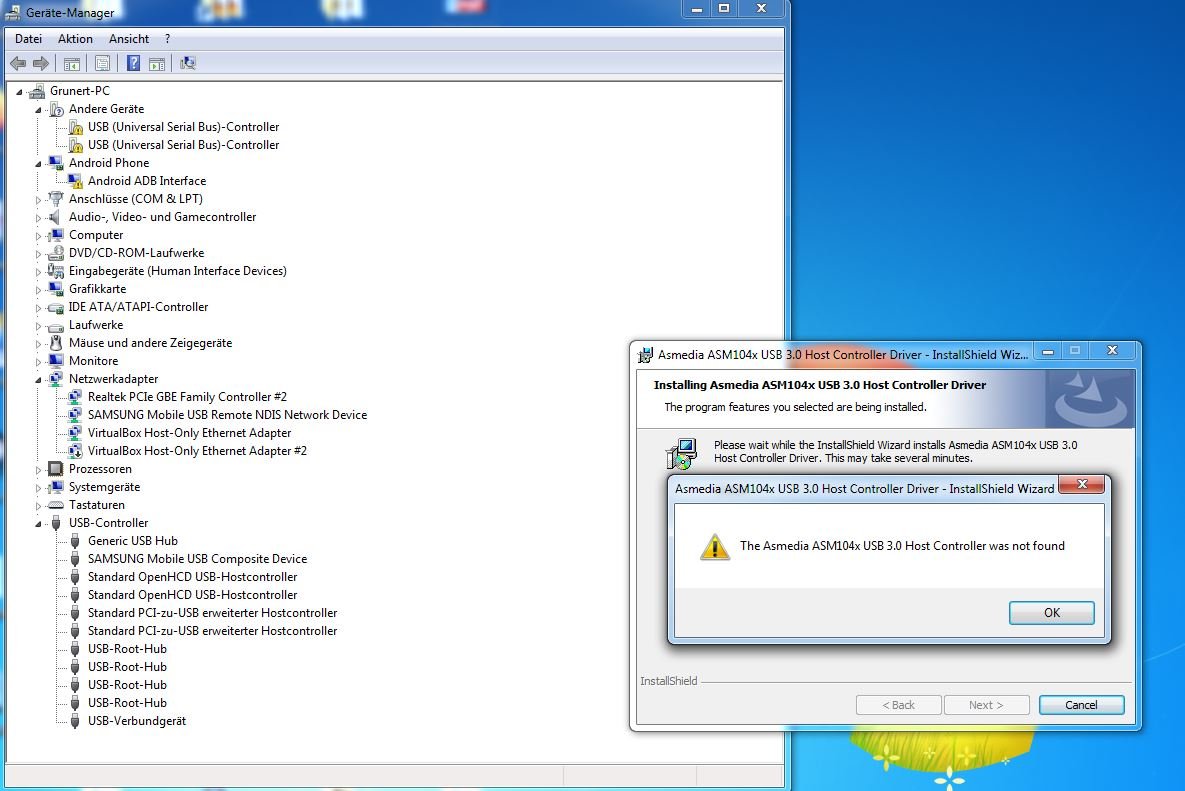Click the second USB-Controller warning icon

[75, 145]
